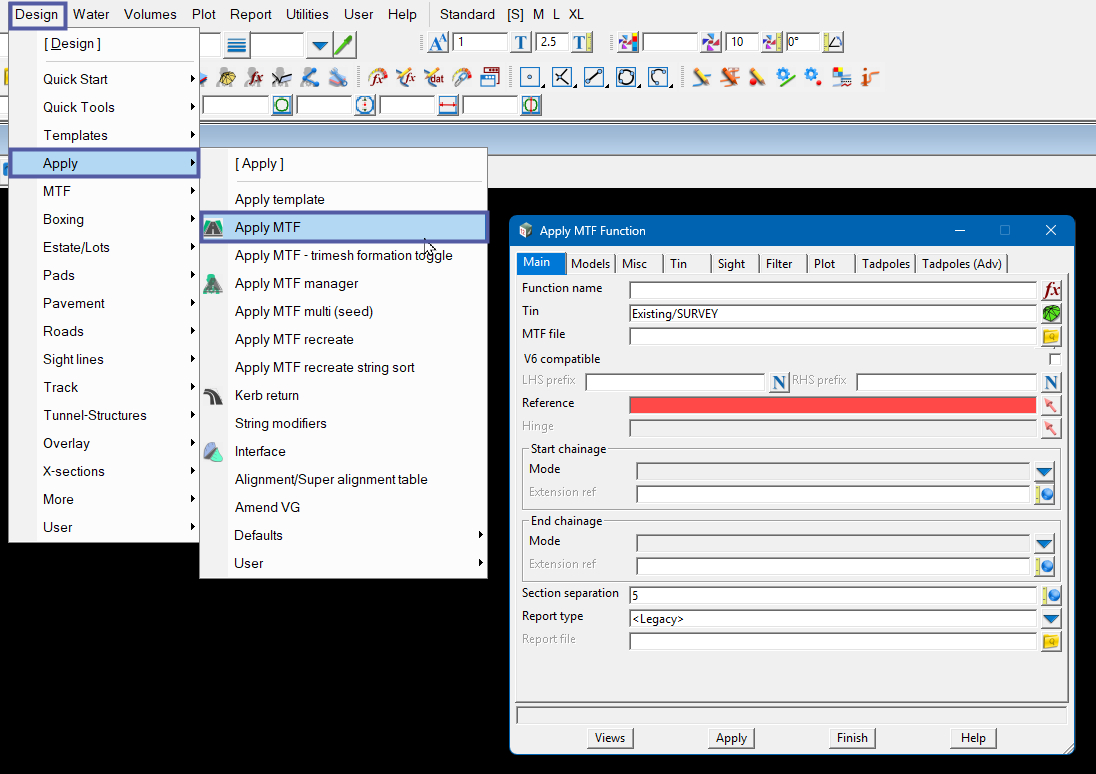
Task: Click the text height T icon
Action: [520, 43]
